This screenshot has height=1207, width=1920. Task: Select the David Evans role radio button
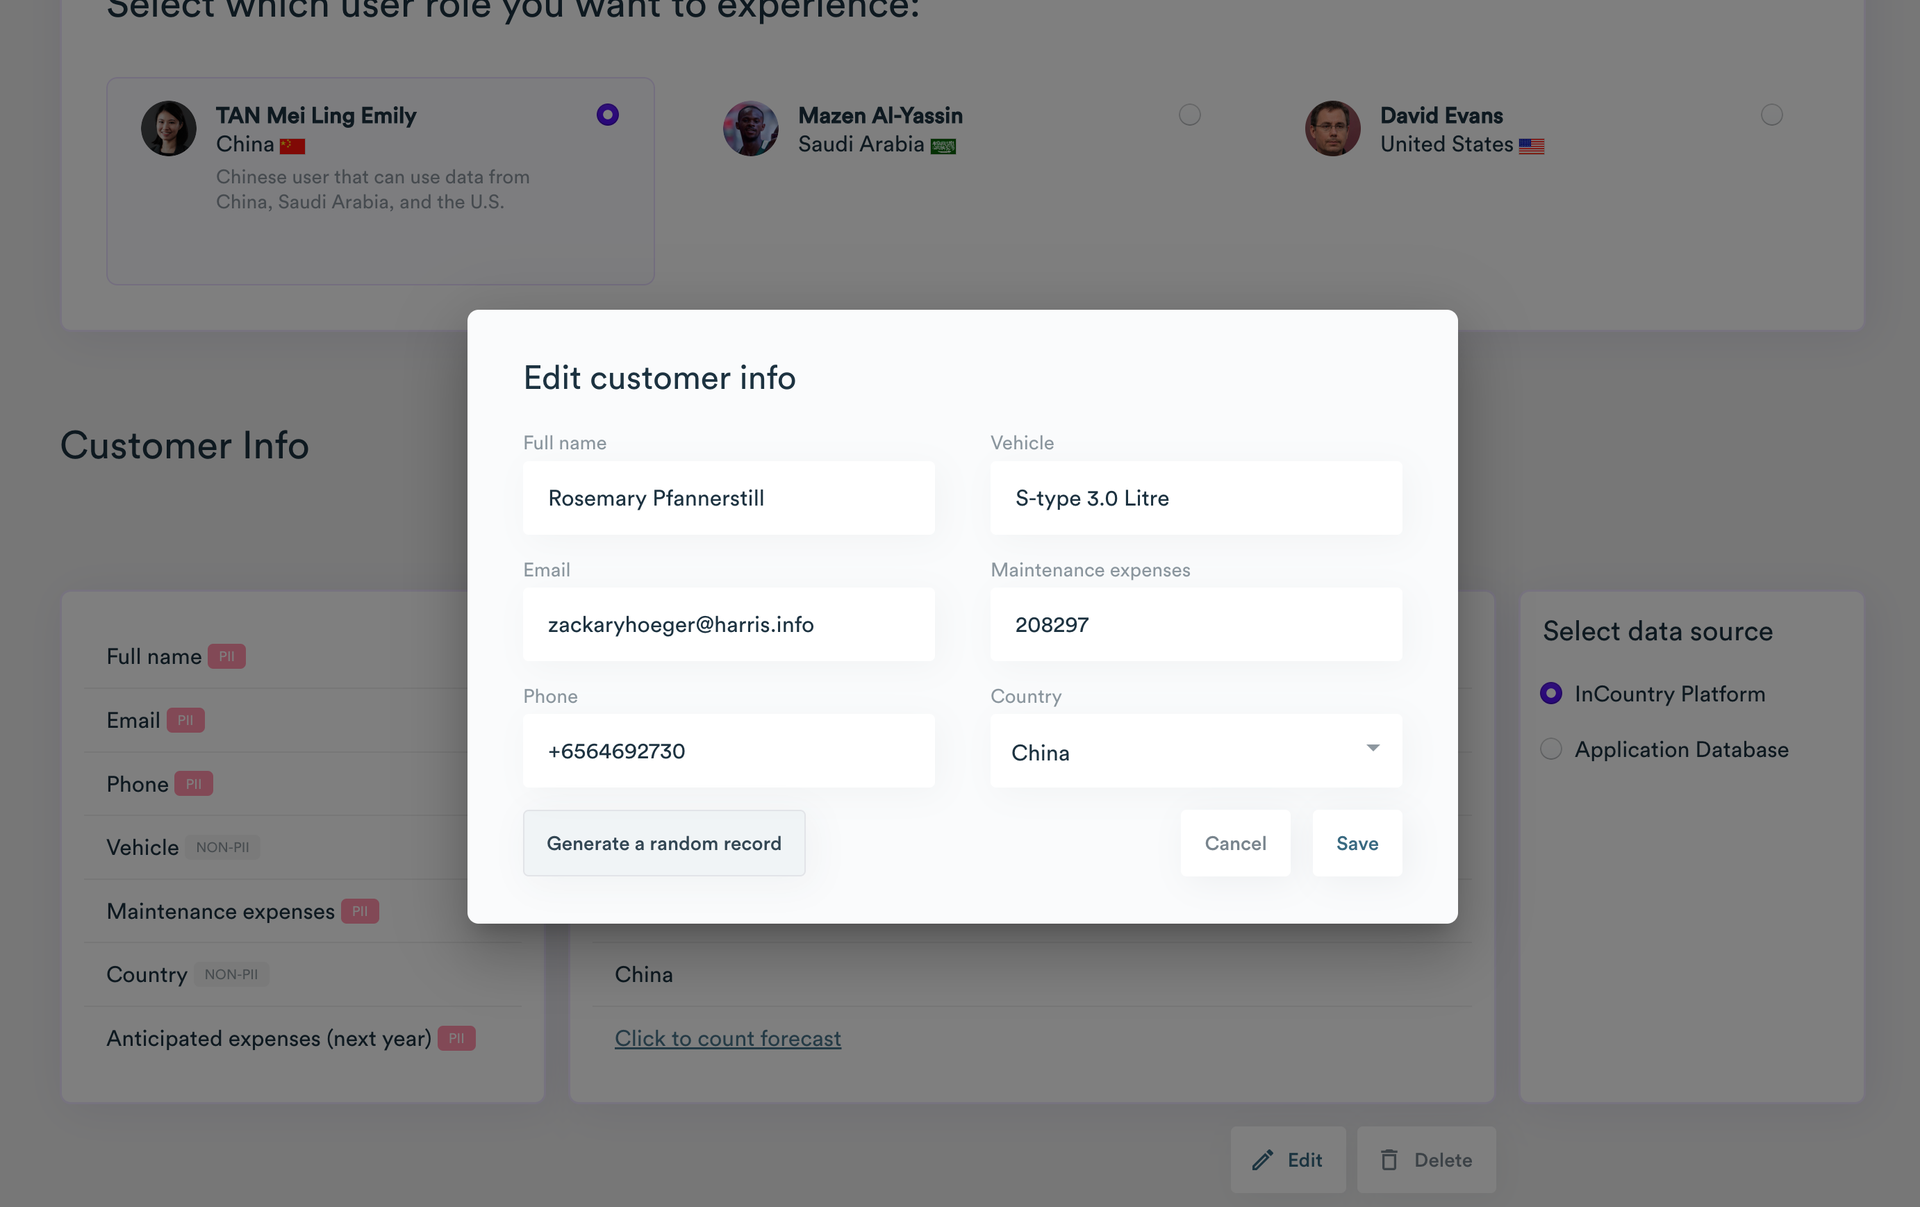coord(1771,115)
